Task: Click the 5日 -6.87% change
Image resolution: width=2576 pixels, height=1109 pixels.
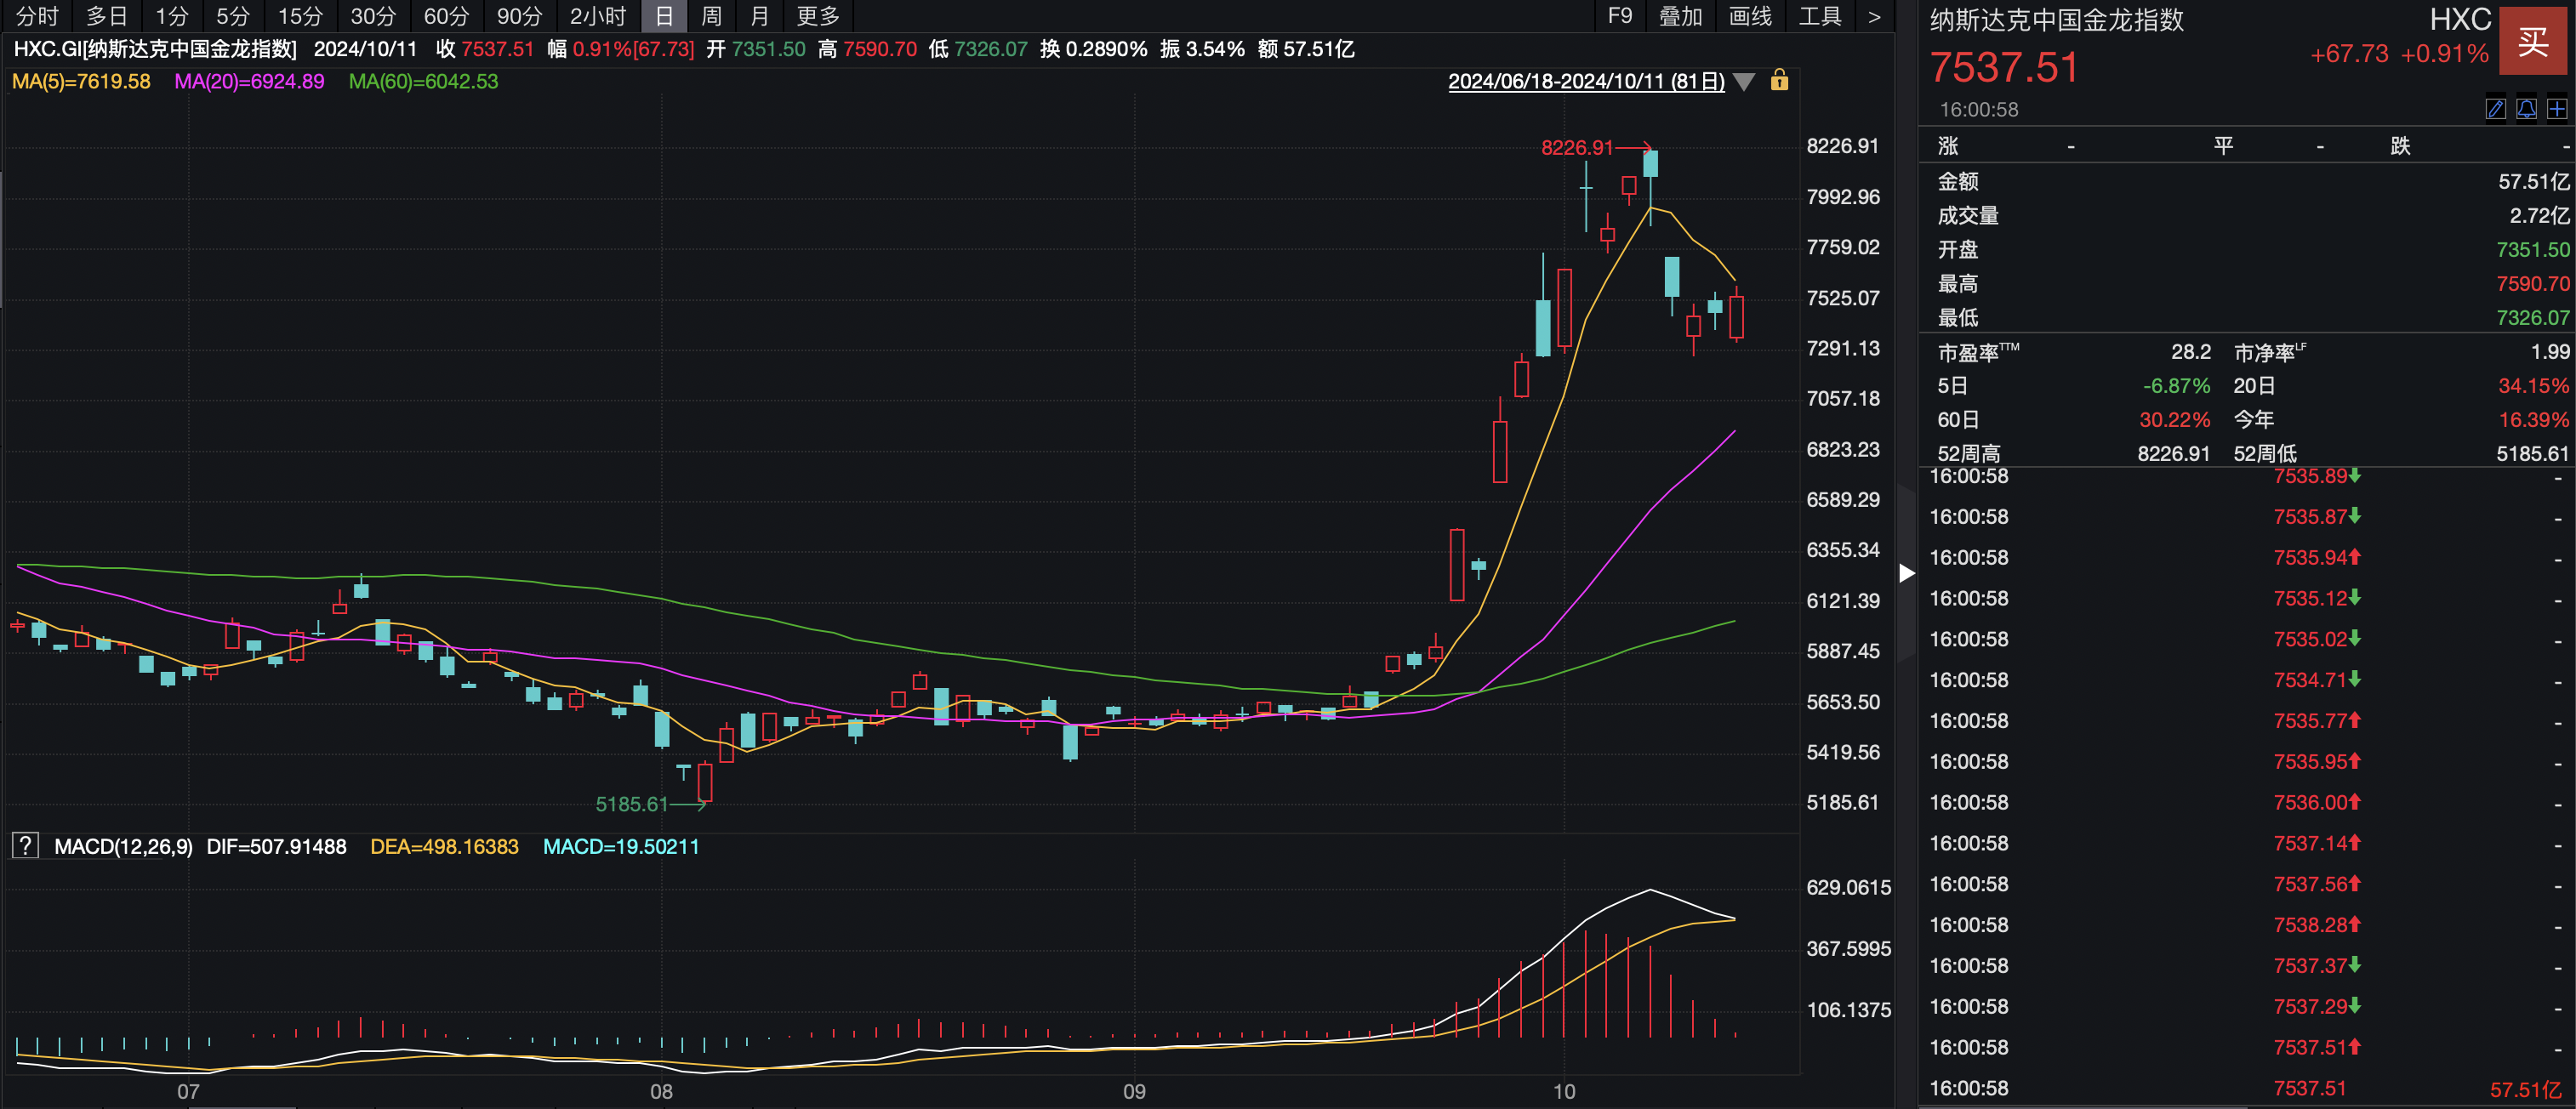Action: (2176, 386)
